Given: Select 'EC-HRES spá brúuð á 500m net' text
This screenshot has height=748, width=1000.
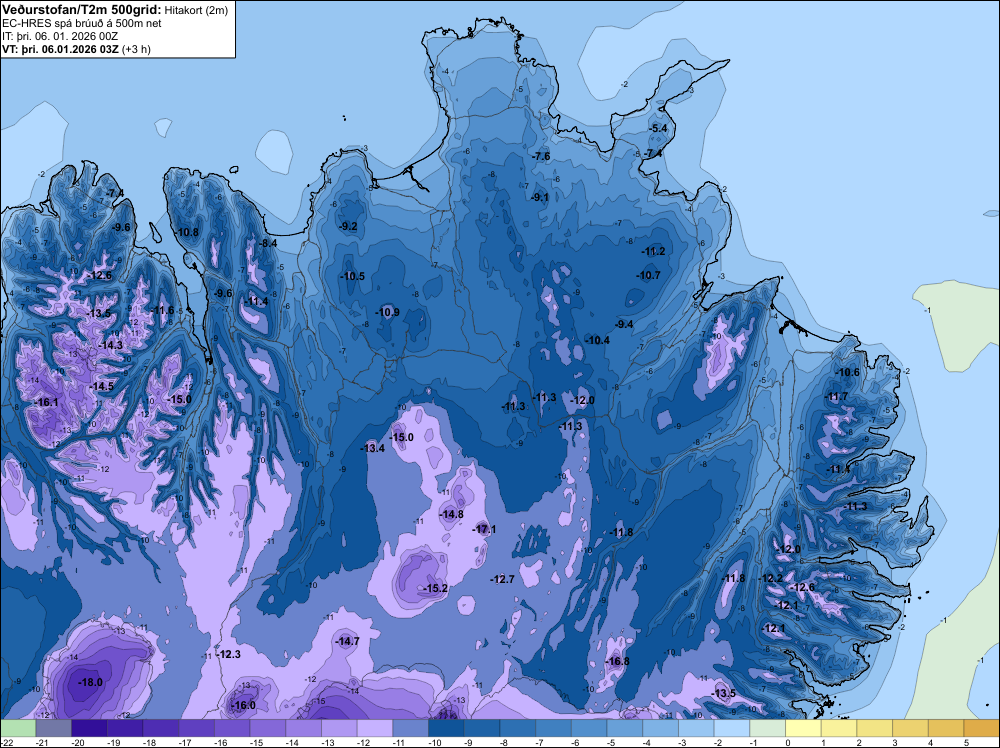Looking at the screenshot, I should 81,23.
